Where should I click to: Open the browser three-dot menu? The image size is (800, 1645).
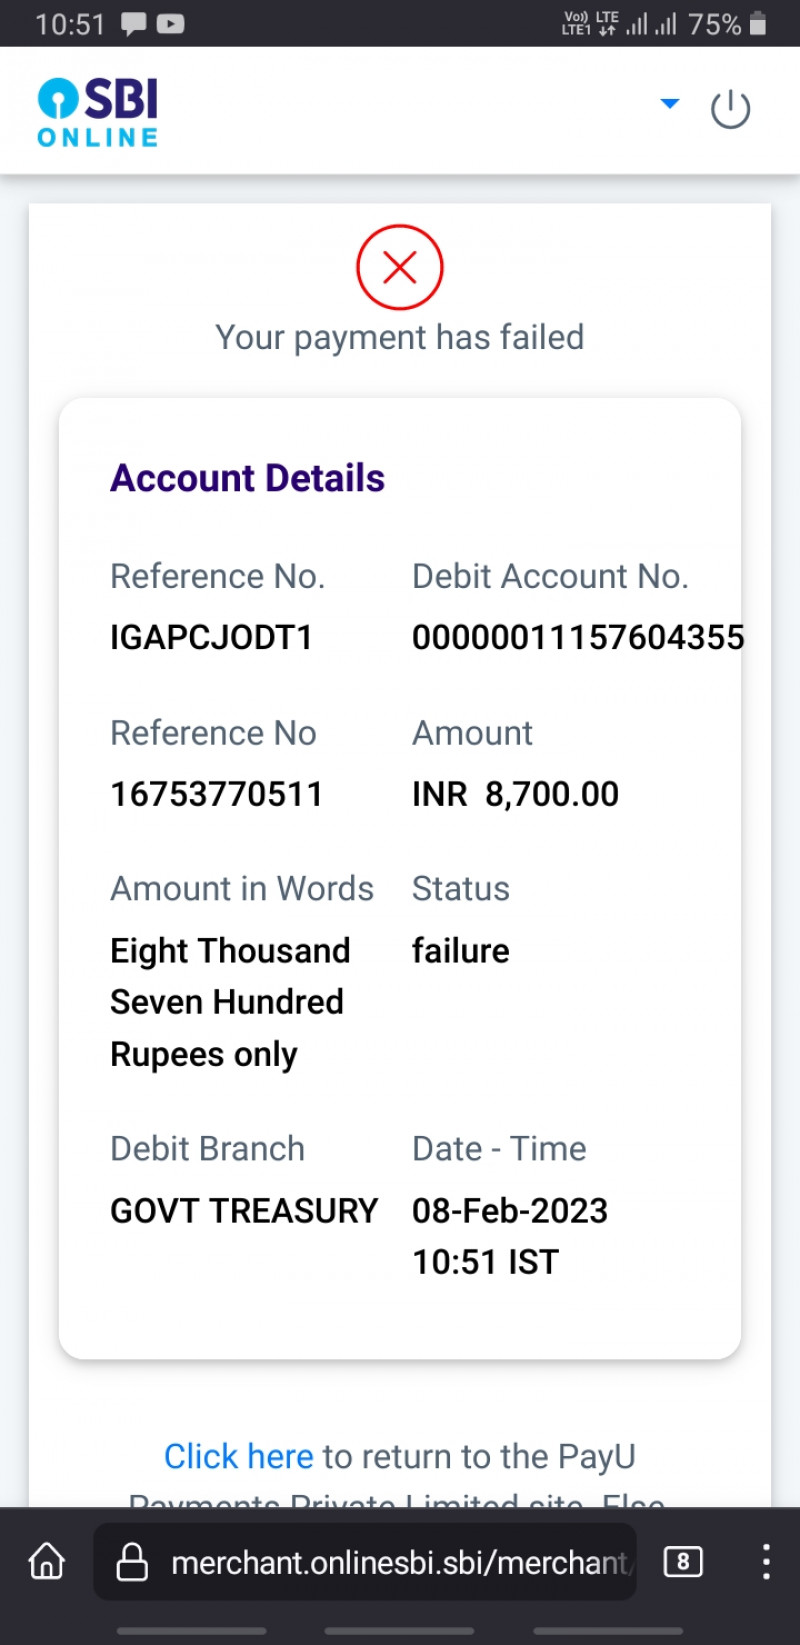[x=765, y=1561]
